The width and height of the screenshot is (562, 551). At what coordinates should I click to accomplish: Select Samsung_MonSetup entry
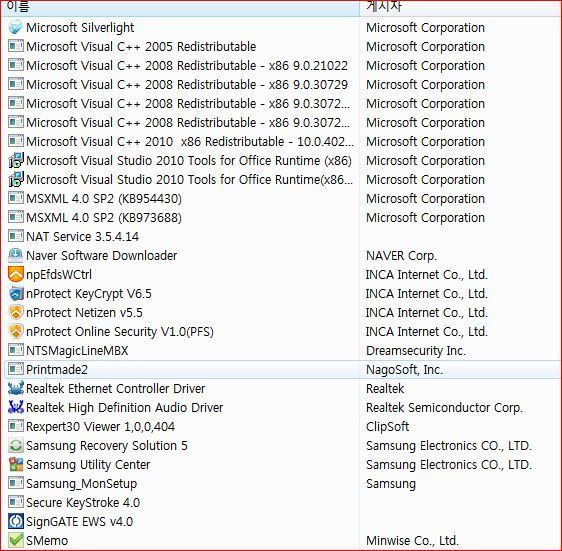click(81, 484)
